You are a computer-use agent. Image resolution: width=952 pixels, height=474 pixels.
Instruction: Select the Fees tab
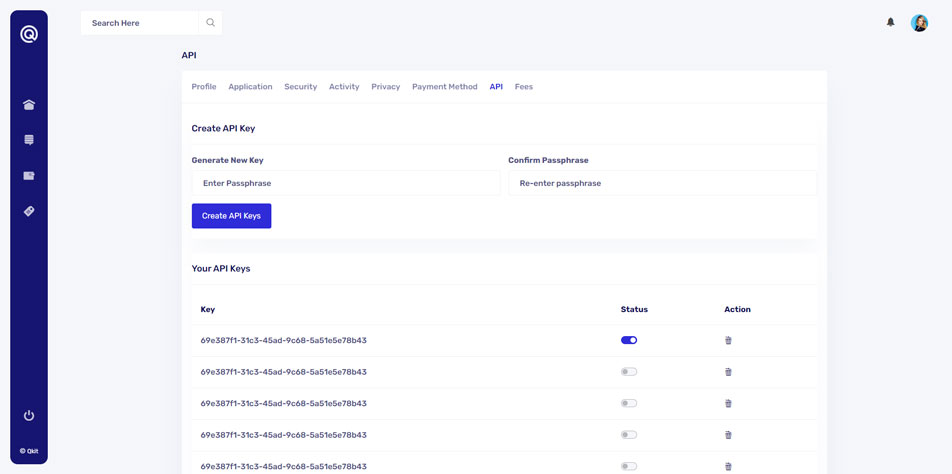(523, 87)
